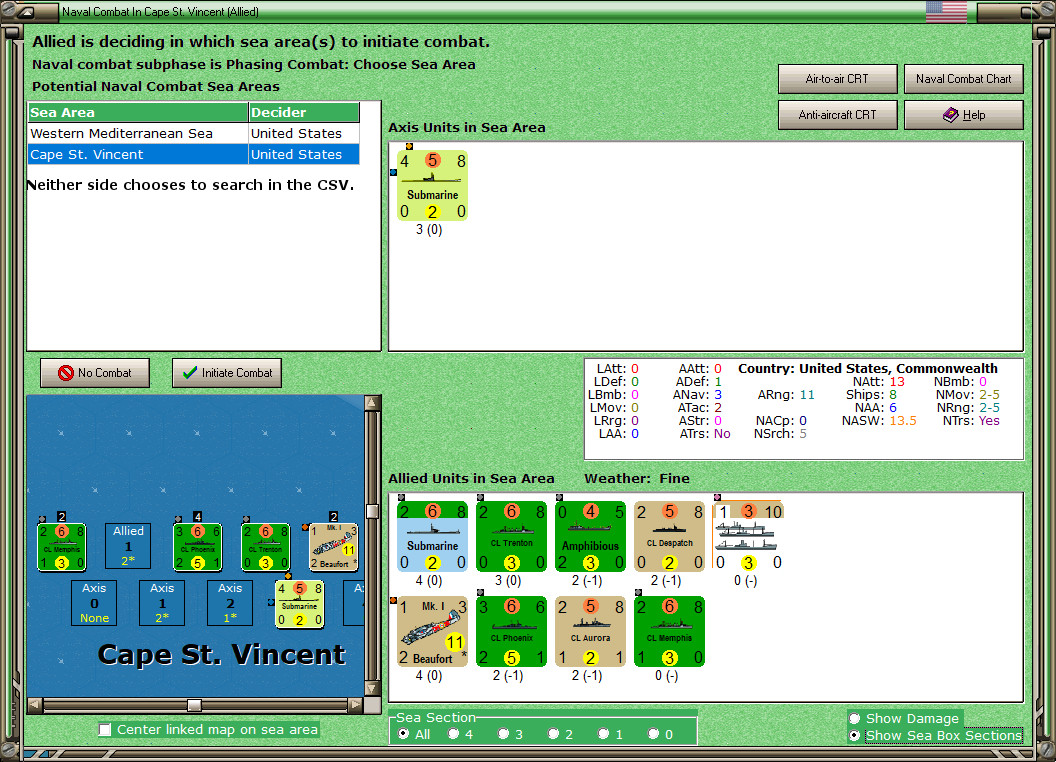Screen dimensions: 1056x762
Task: Click the map vertical scrollbar thumb
Action: (372, 511)
